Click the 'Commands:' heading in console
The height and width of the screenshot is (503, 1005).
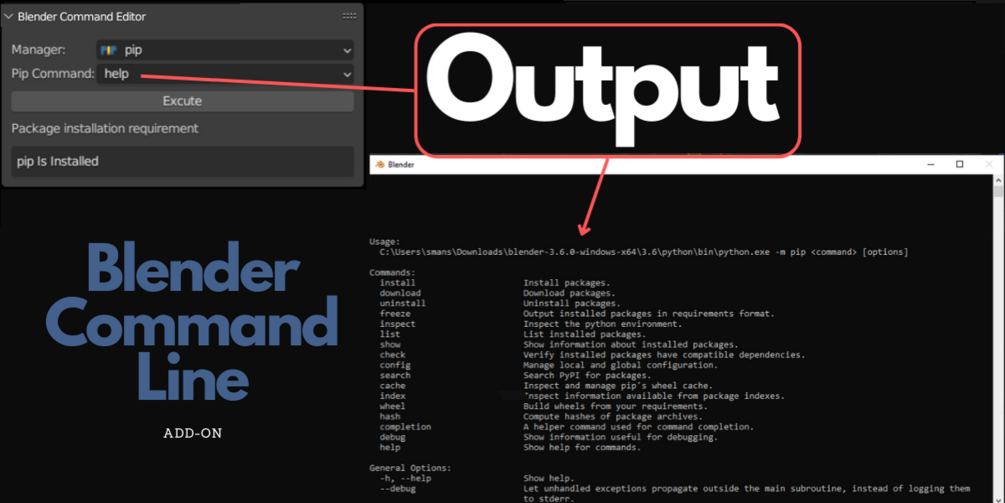392,272
